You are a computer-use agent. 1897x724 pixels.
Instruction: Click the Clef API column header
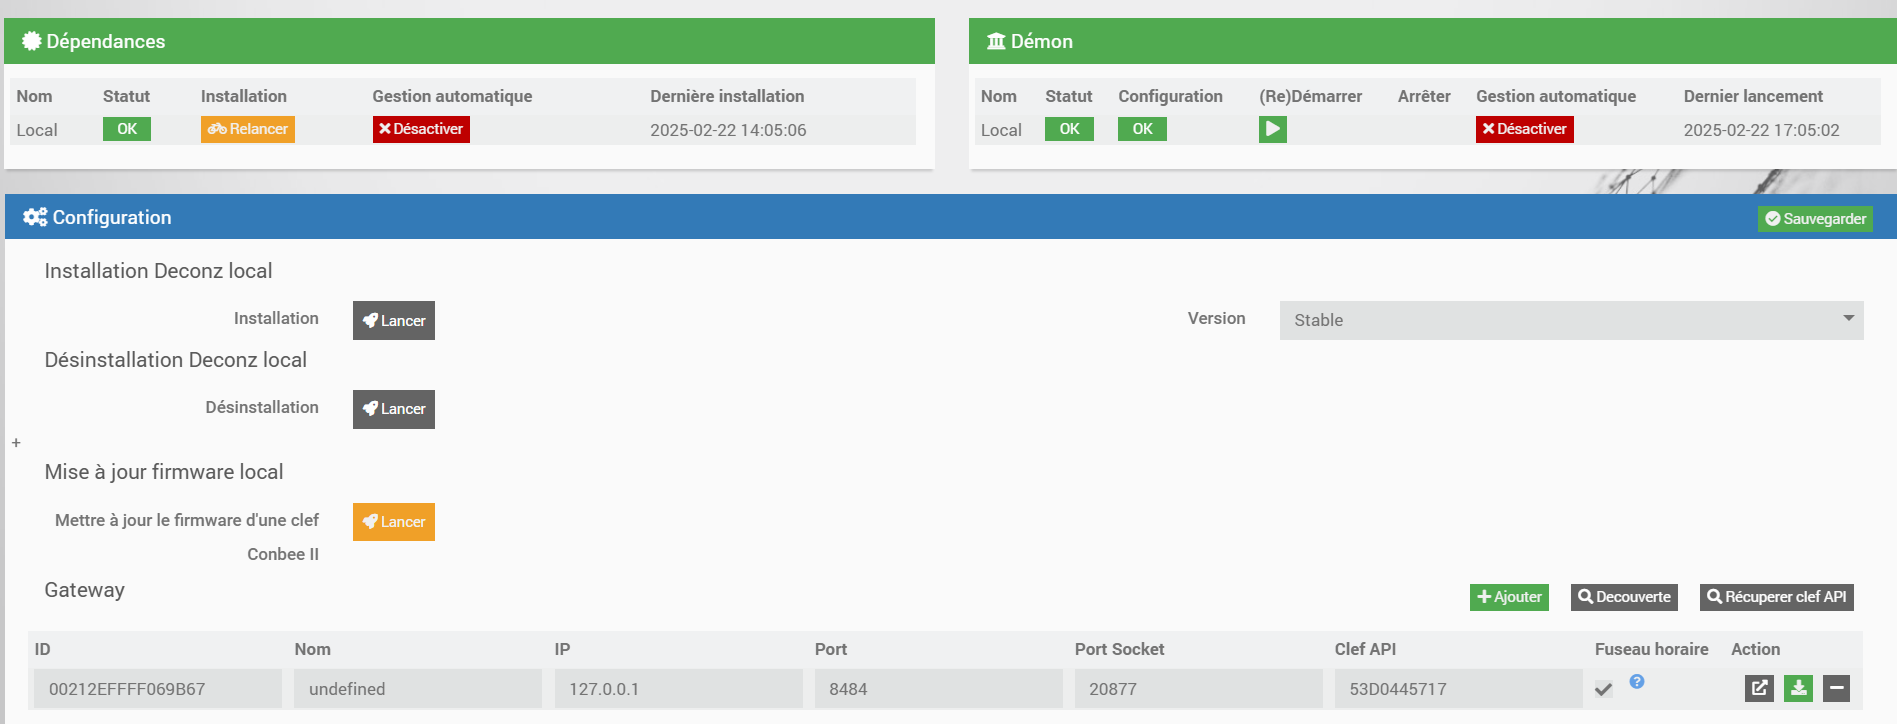coord(1365,649)
